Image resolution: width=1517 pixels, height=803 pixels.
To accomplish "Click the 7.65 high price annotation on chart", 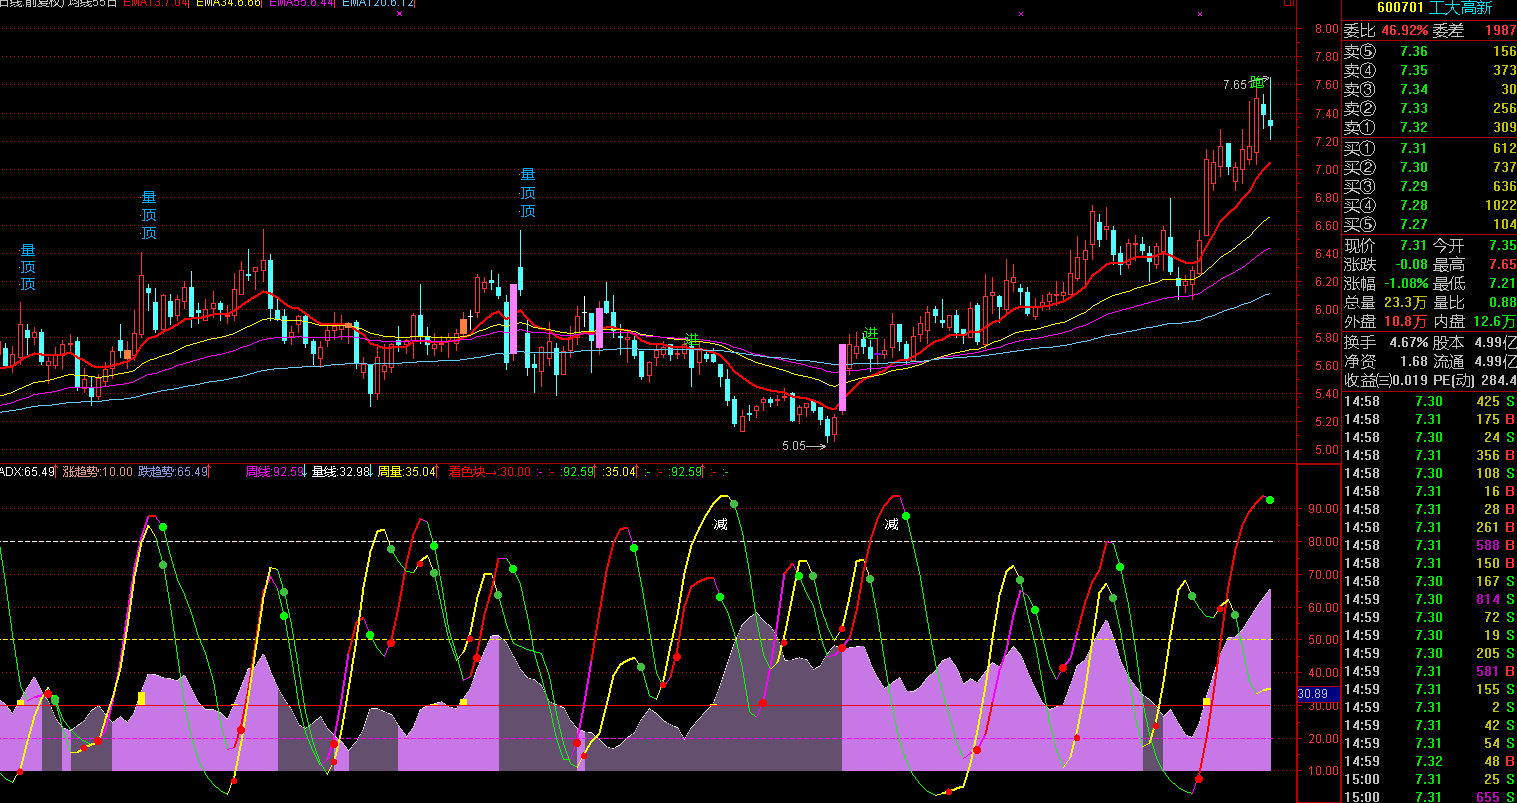I will click(x=1234, y=85).
